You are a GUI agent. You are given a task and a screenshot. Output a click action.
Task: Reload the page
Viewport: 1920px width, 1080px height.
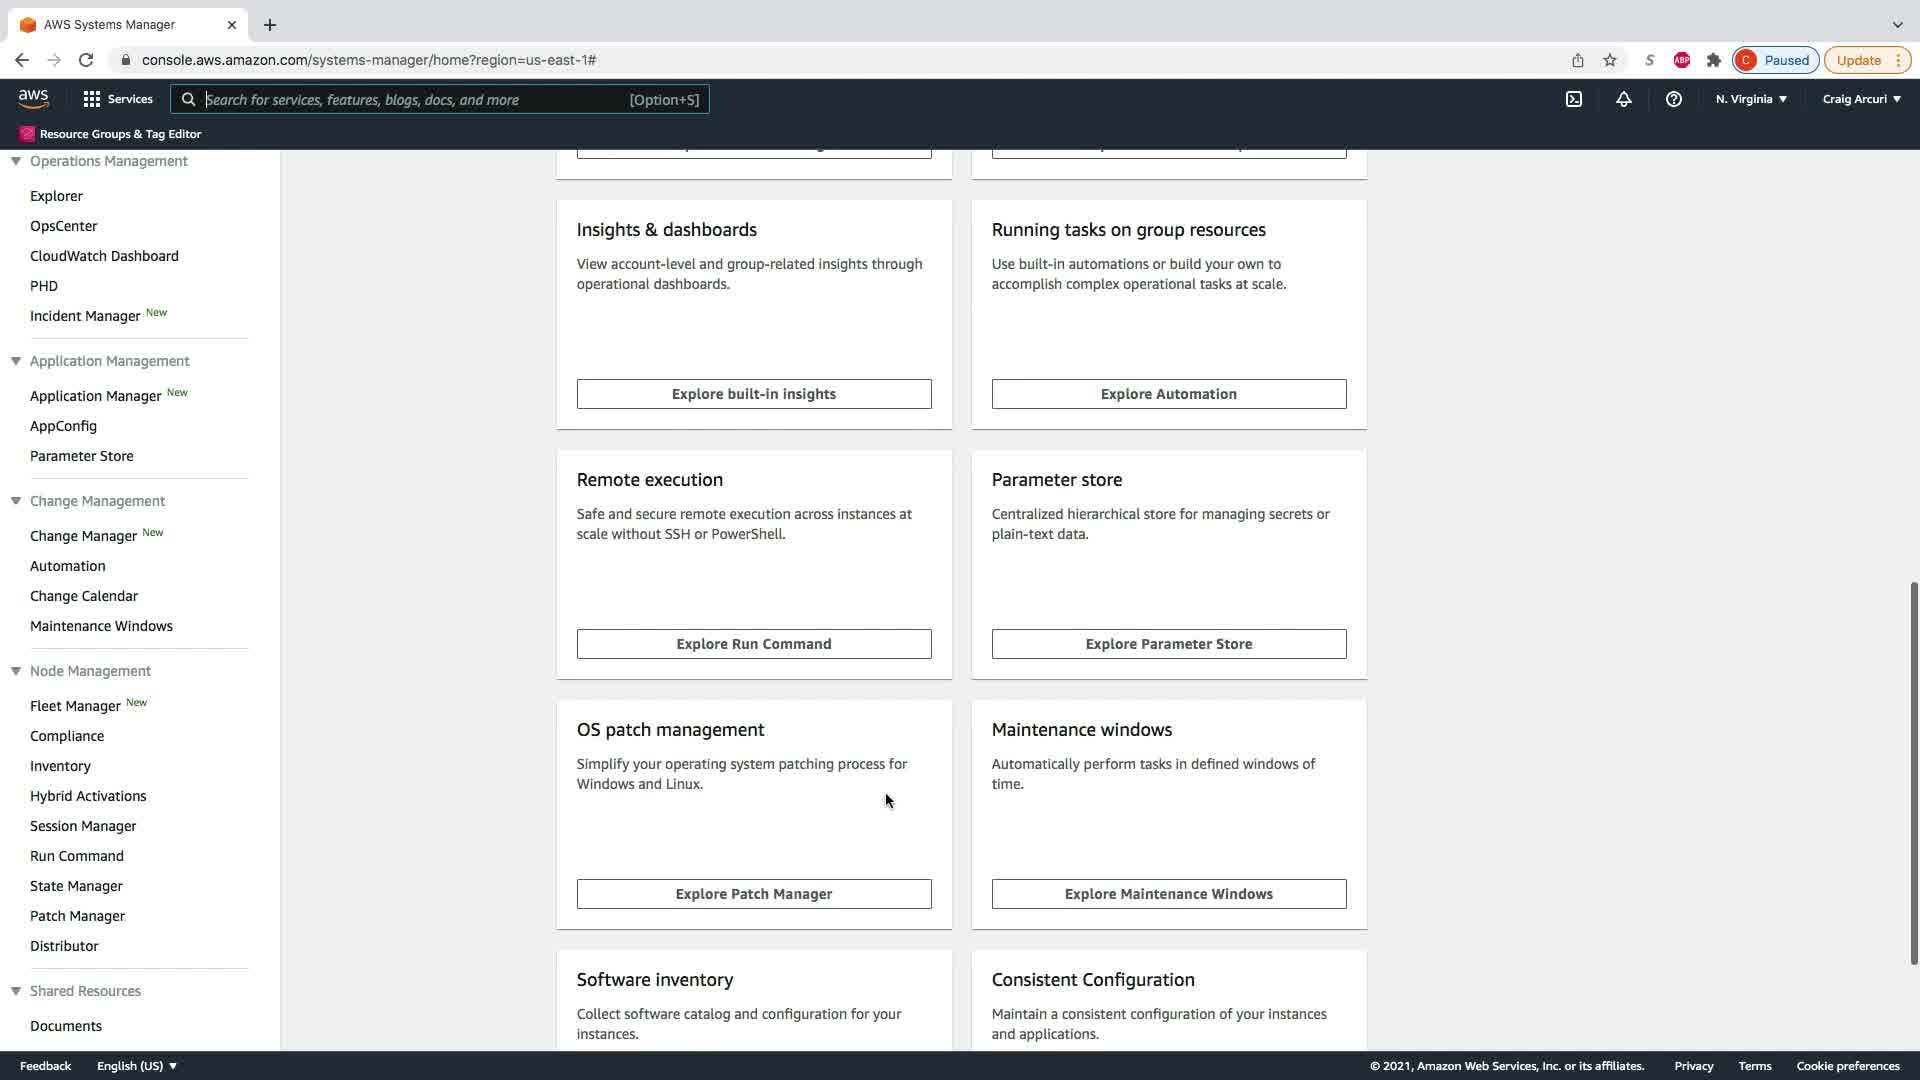[86, 60]
